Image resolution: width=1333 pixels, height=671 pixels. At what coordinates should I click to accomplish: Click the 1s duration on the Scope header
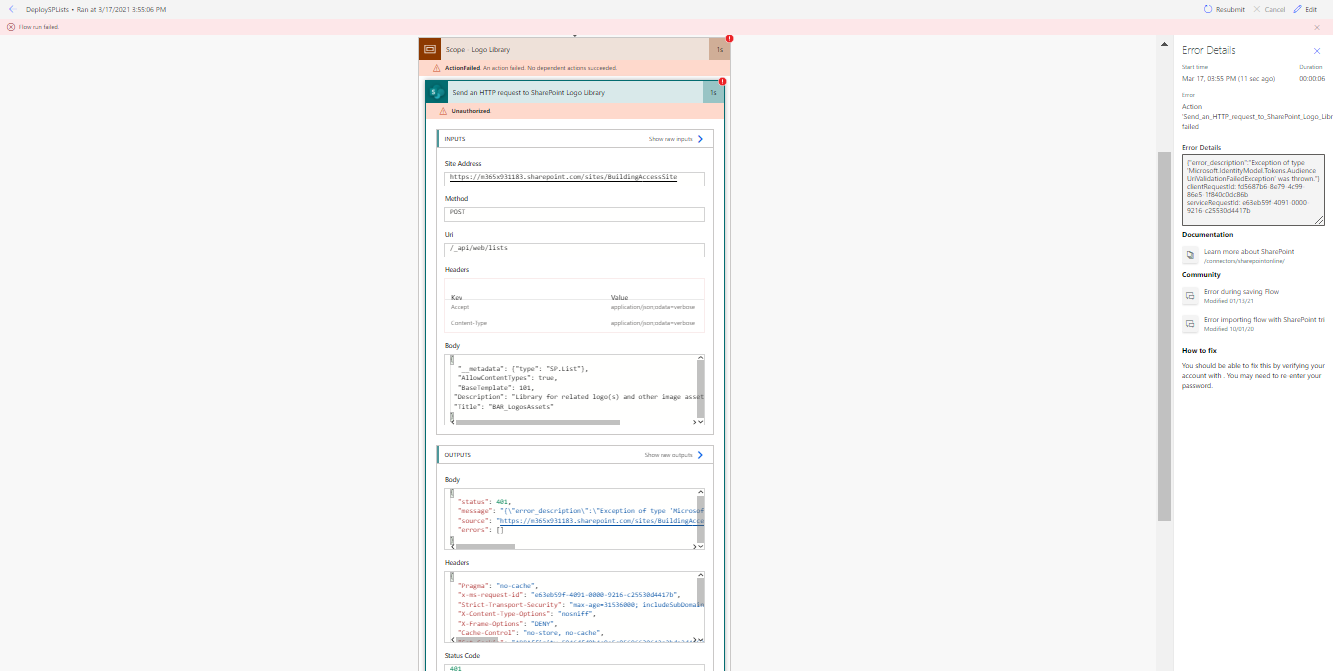point(720,49)
